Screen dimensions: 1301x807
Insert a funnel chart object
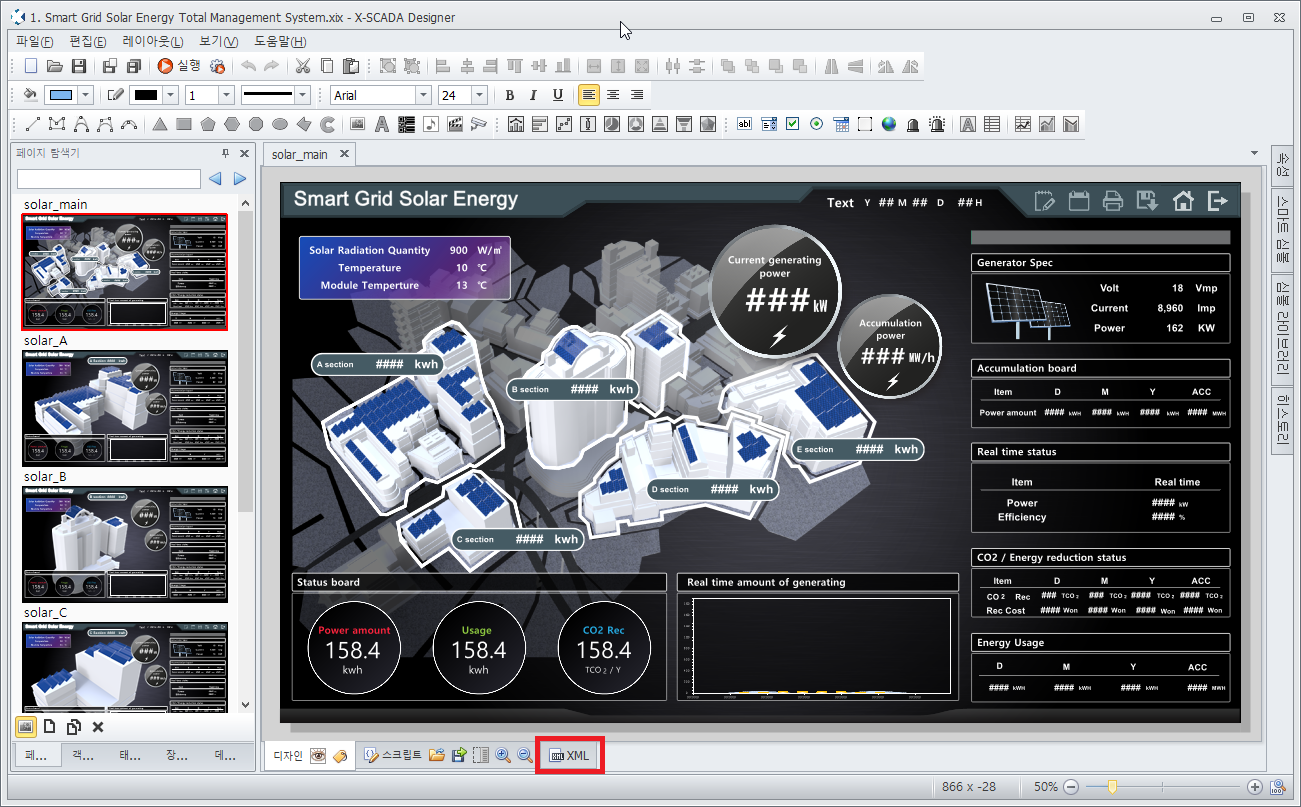click(x=684, y=124)
